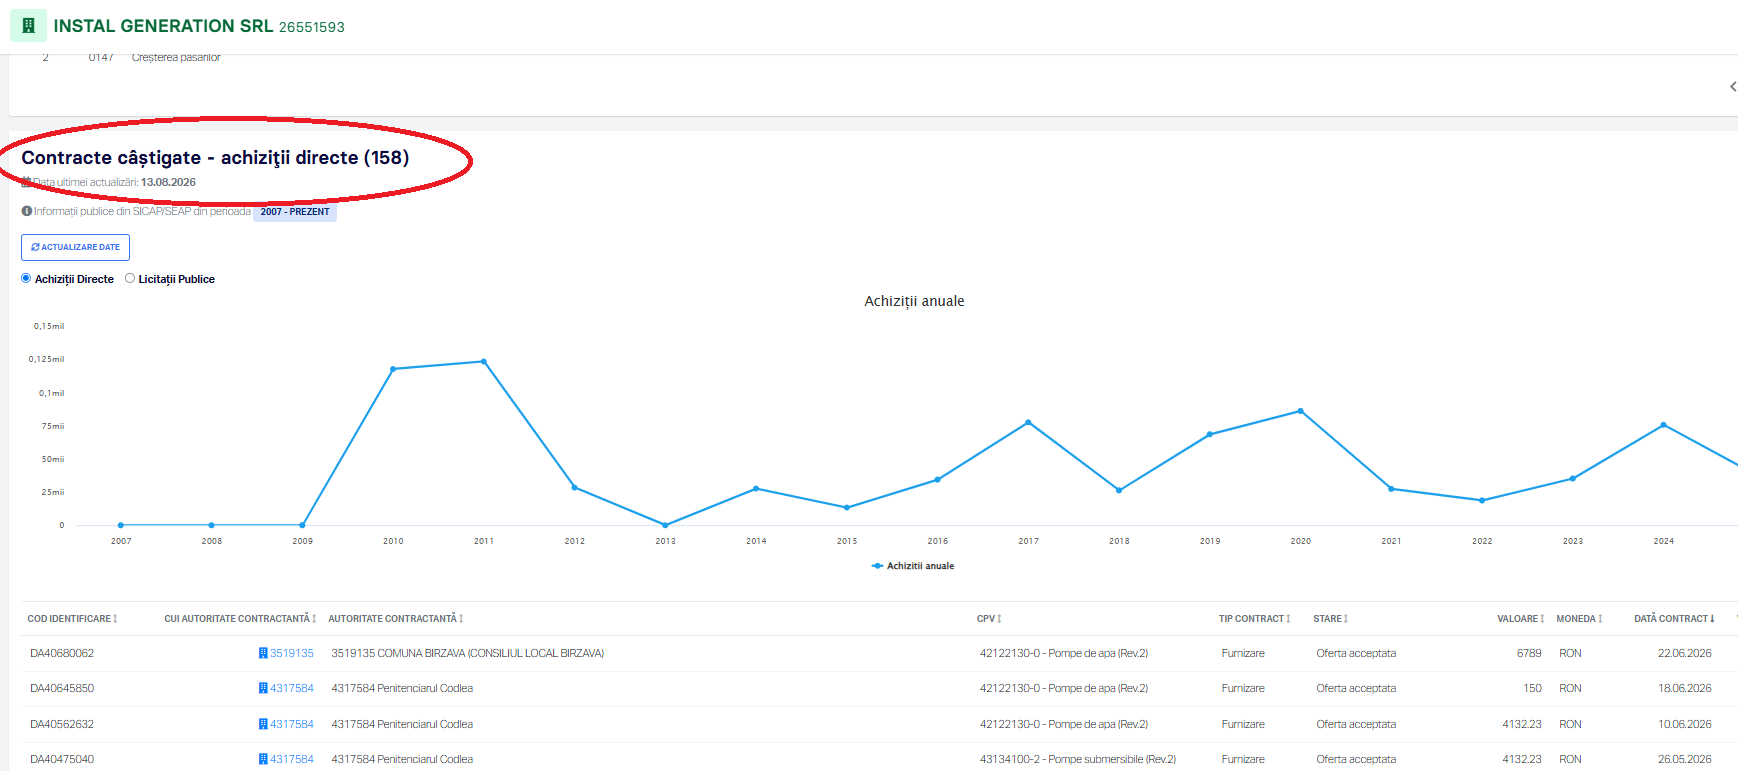
Task: Toggle the Achiziții anuale legend series
Action: tap(913, 566)
